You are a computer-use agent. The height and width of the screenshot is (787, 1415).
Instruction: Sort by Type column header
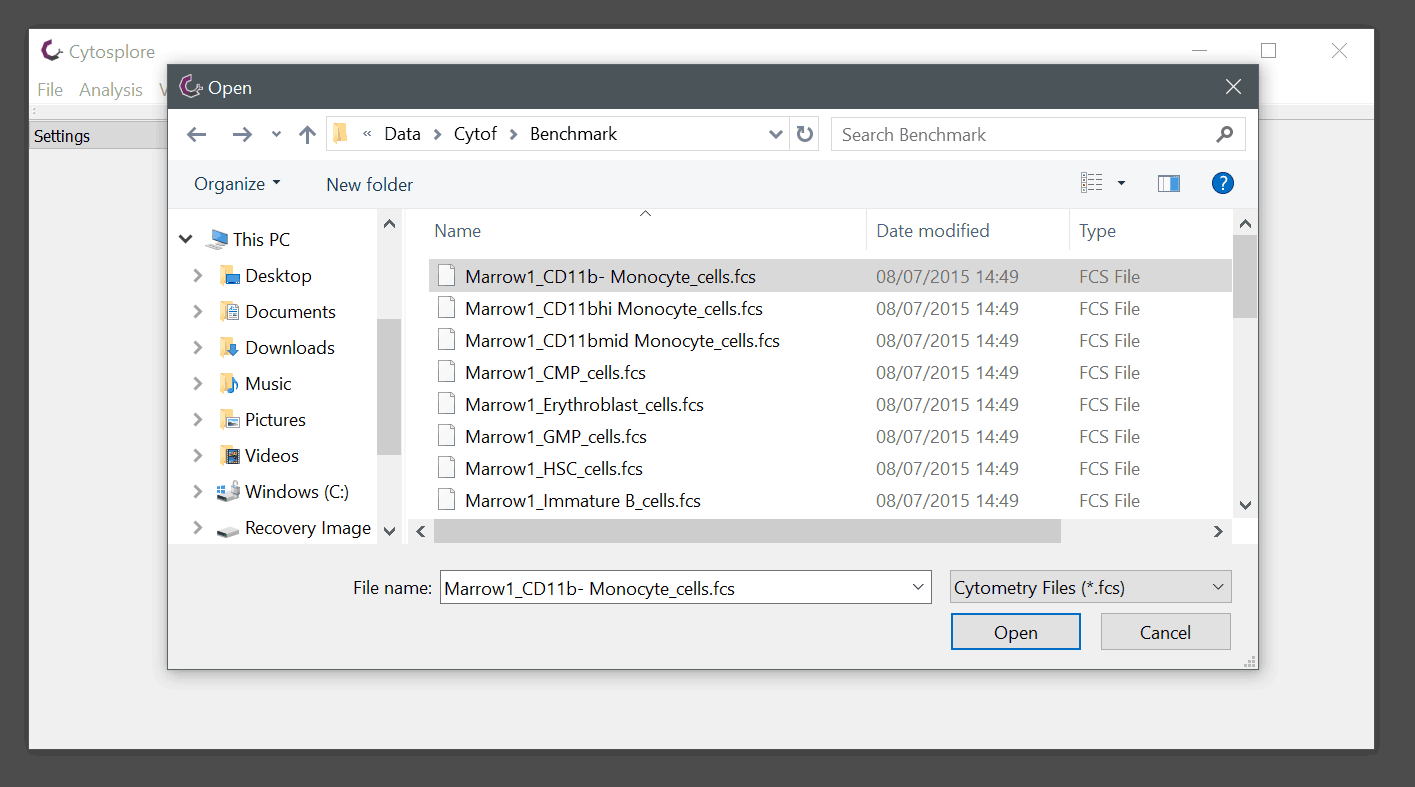pos(1097,231)
